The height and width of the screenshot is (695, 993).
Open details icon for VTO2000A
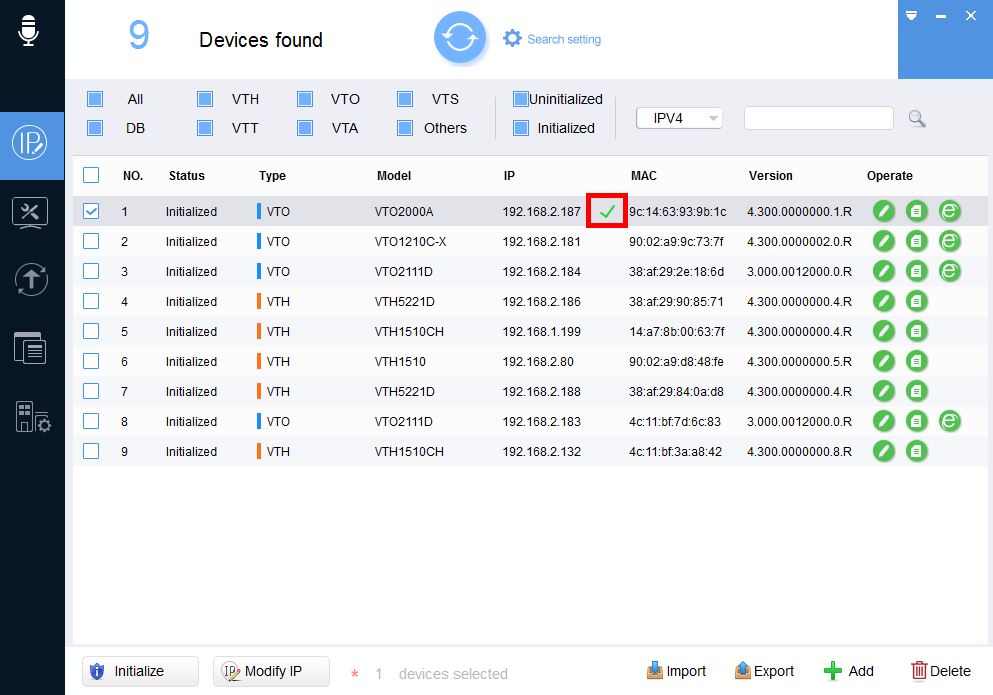tap(916, 211)
